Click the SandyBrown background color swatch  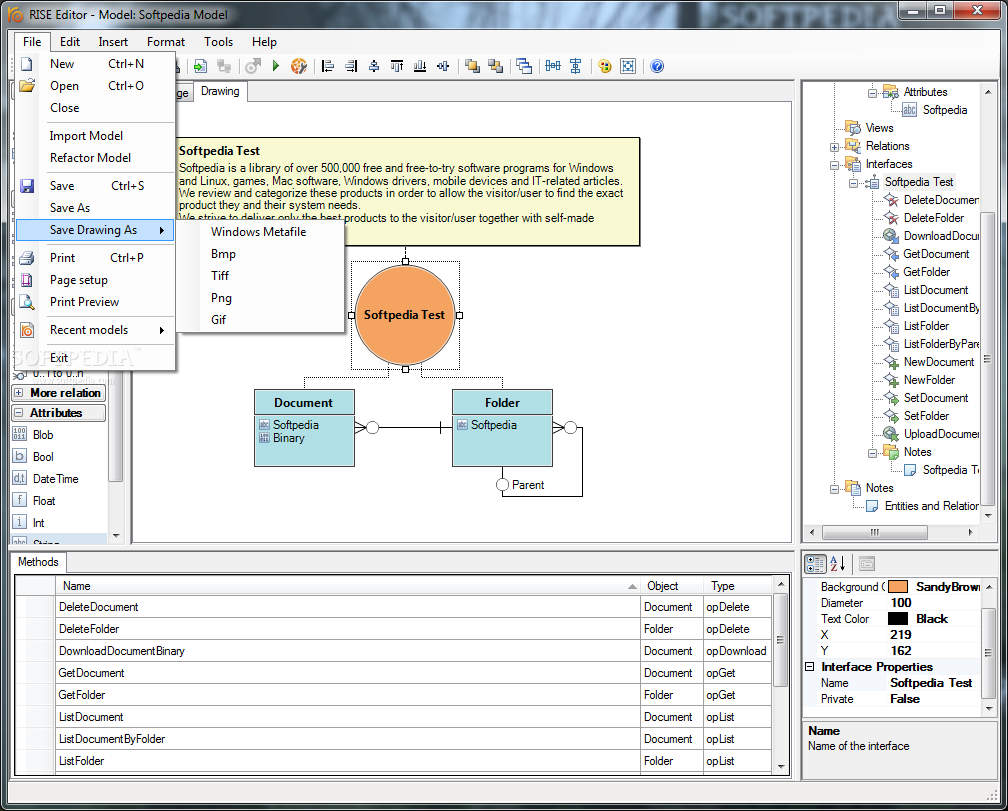(x=897, y=587)
